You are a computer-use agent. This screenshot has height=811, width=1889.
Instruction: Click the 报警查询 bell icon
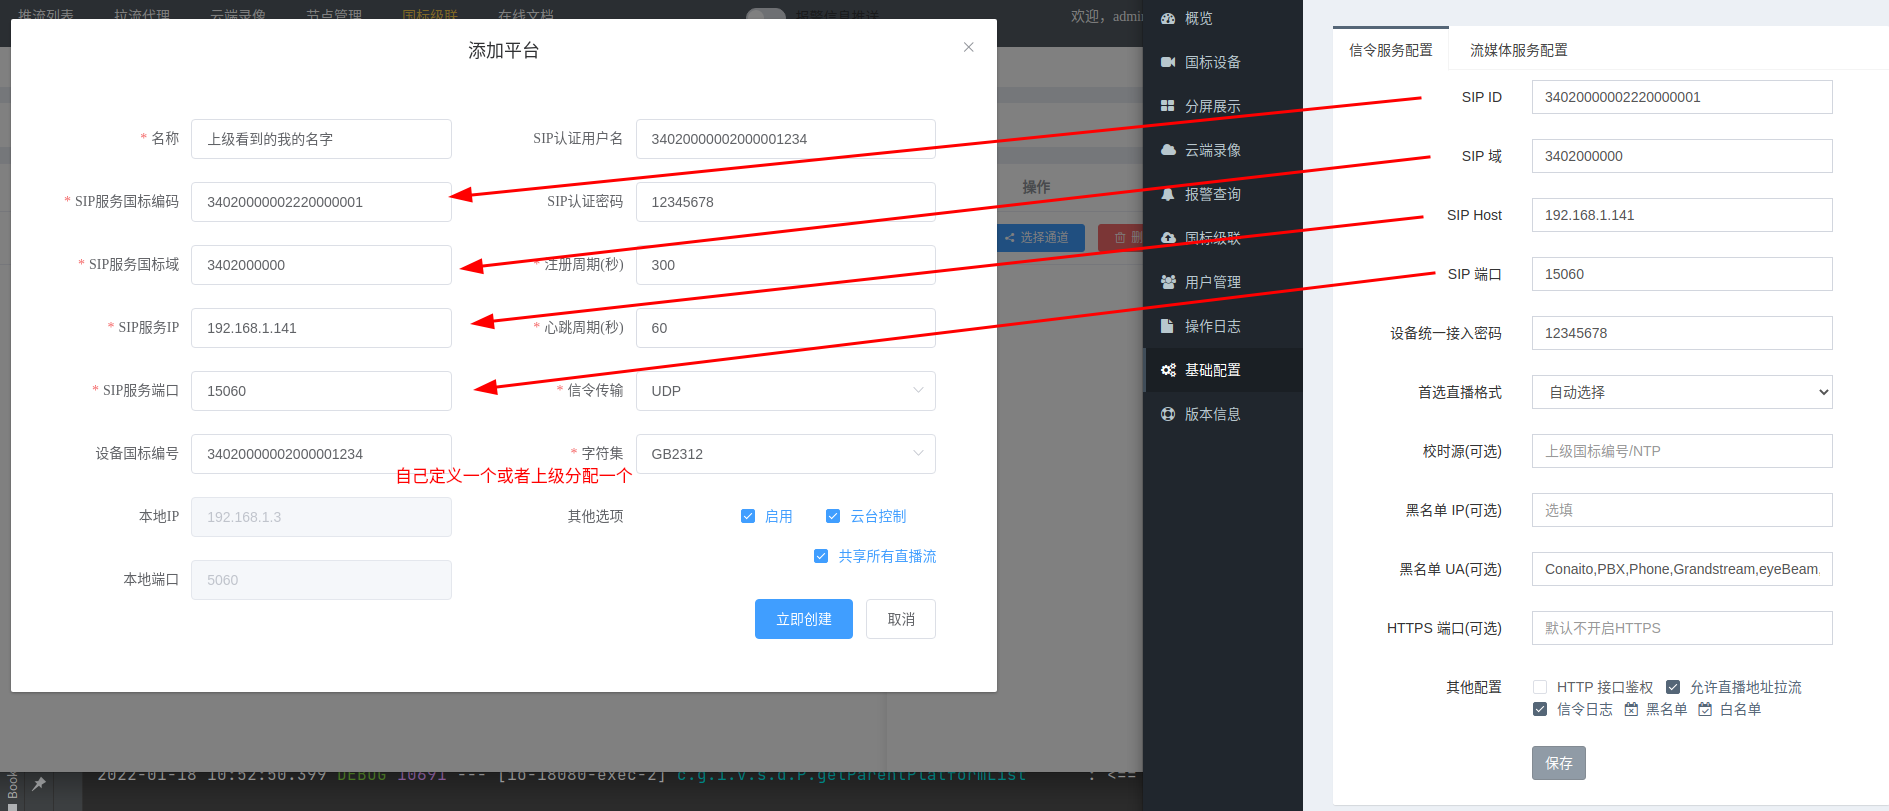click(1167, 194)
